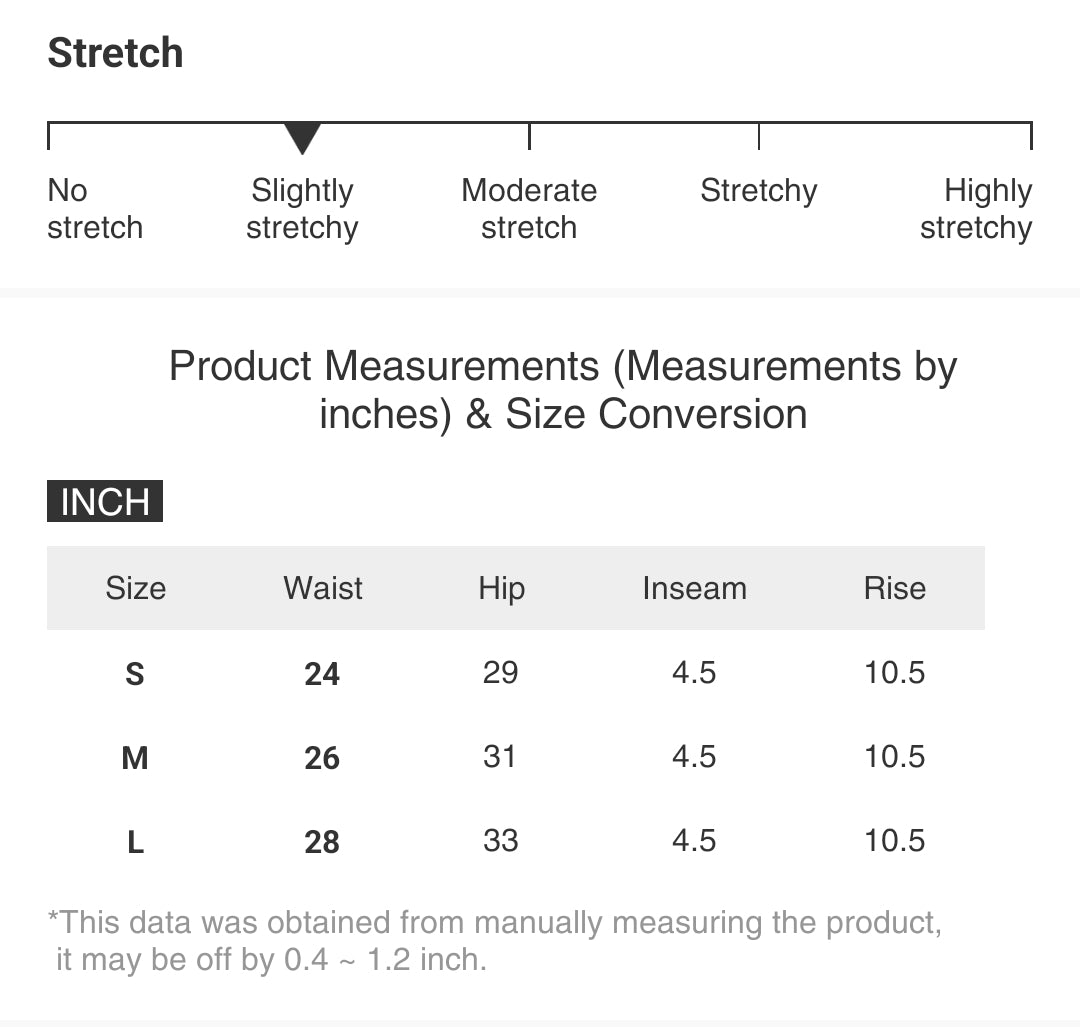Select size M row label

(135, 758)
